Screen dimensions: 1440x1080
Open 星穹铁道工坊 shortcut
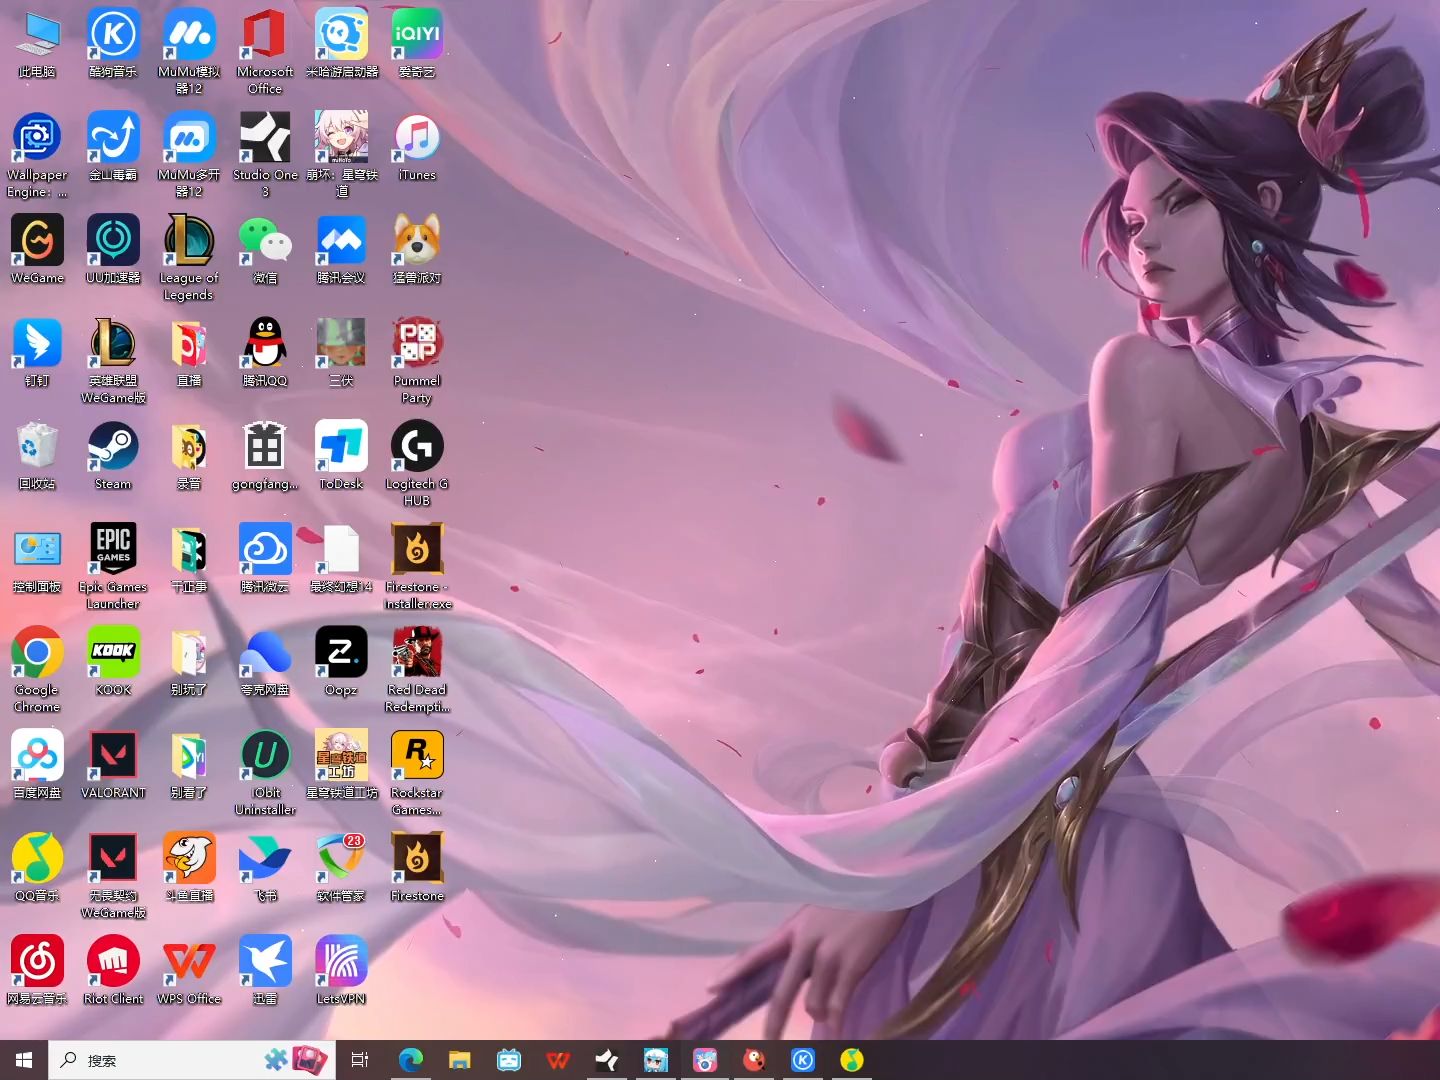341,765
